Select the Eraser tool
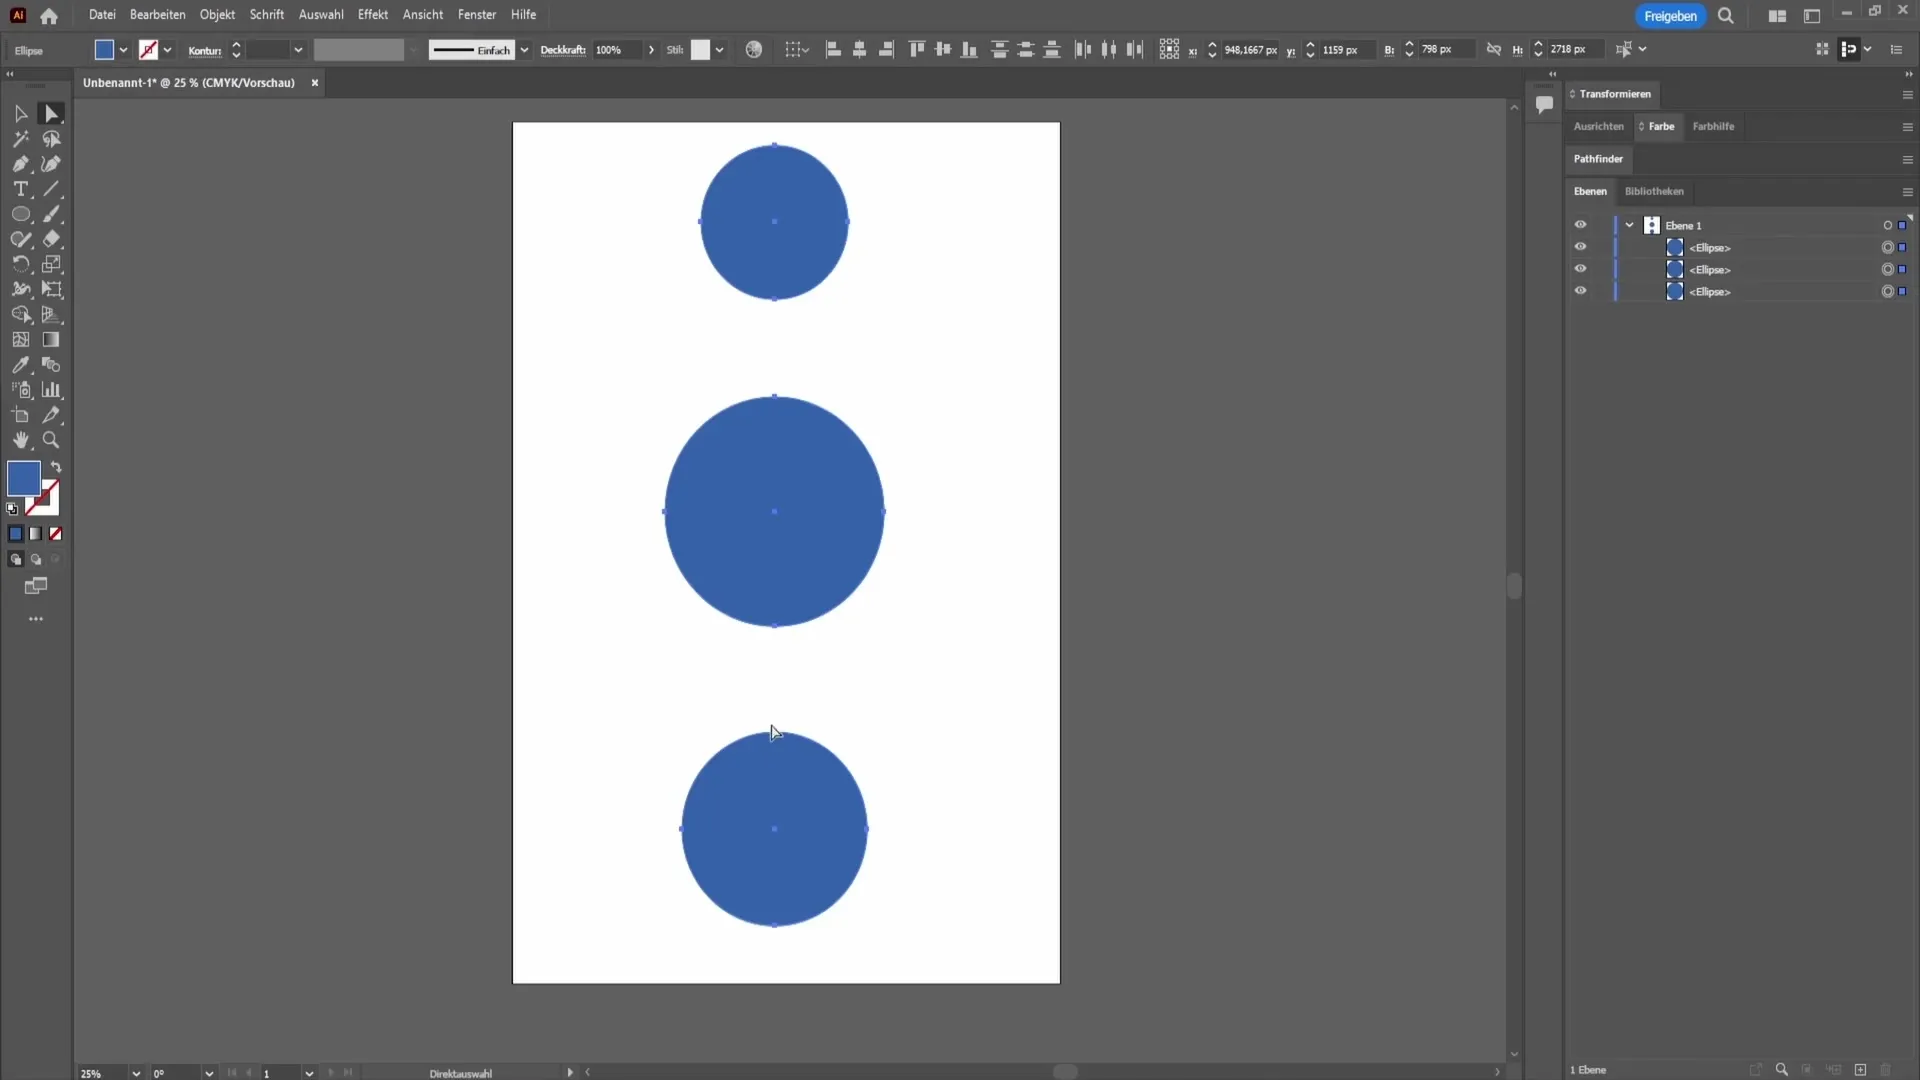The height and width of the screenshot is (1080, 1920). click(51, 239)
